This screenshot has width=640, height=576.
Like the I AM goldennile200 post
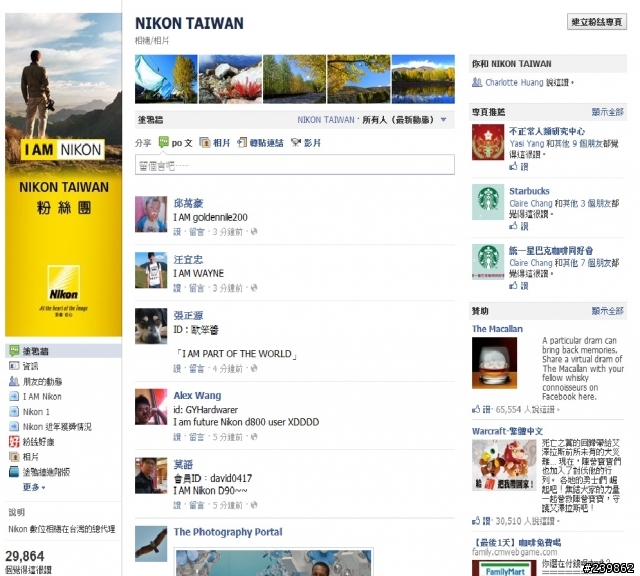[x=177, y=232]
